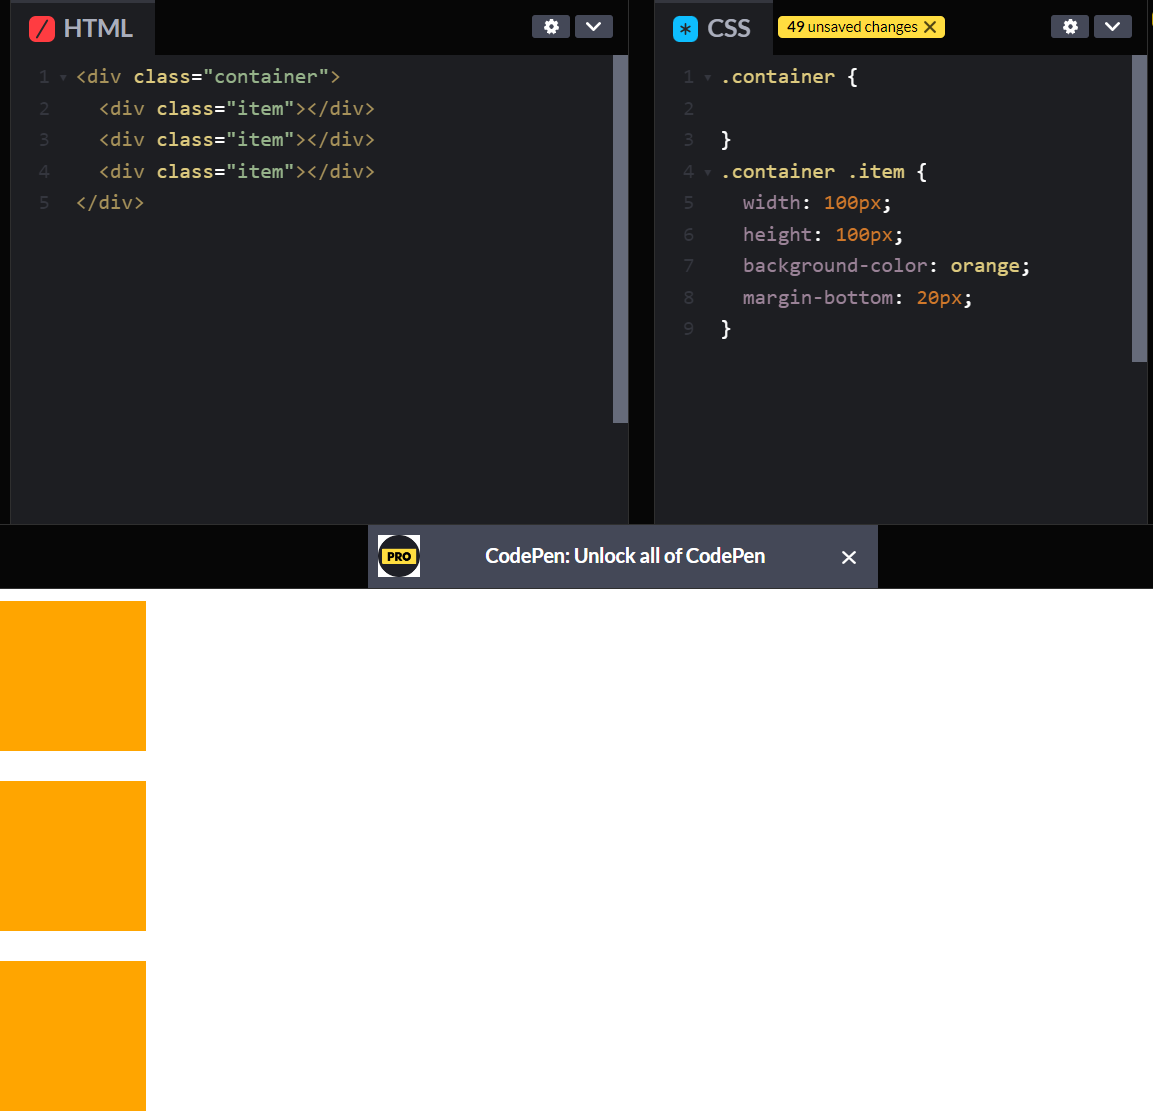Collapse HTML line 1 fold arrow
The width and height of the screenshot is (1153, 1111).
[x=63, y=77]
